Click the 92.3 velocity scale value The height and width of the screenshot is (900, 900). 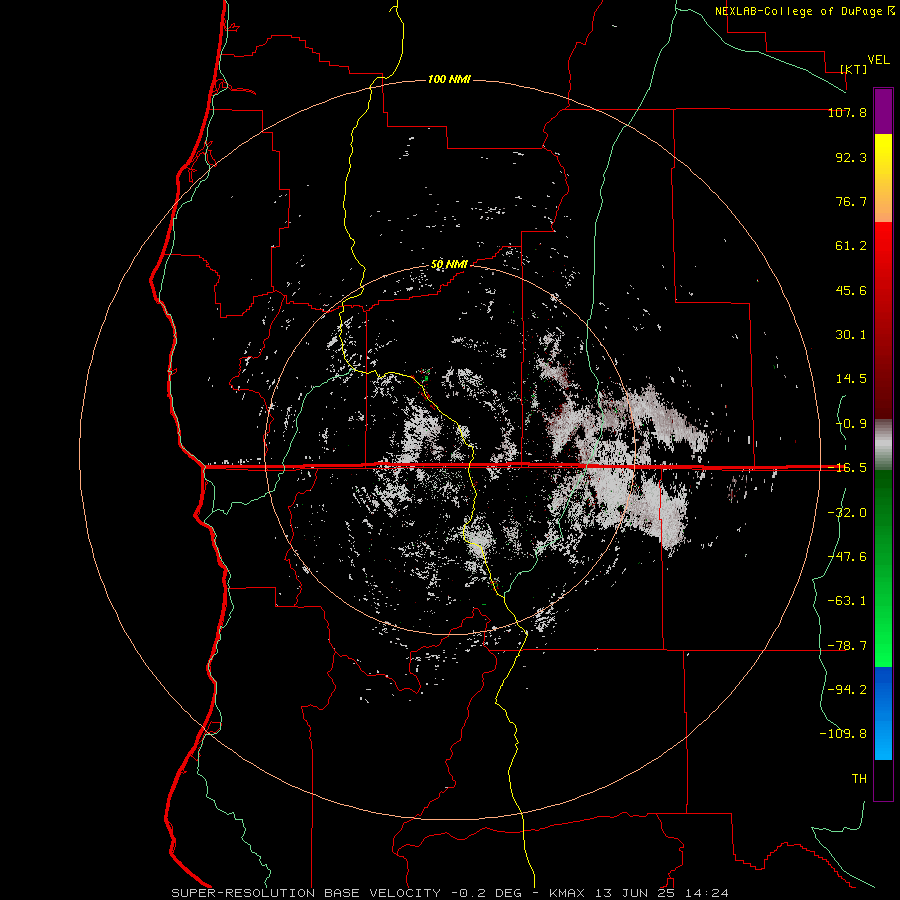[x=851, y=158]
